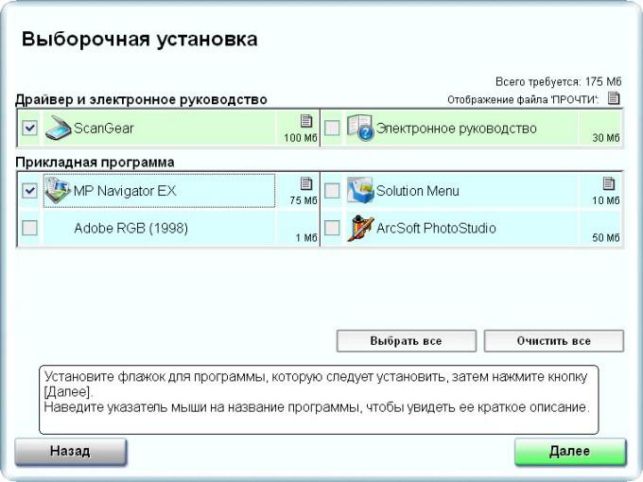The image size is (643, 482).
Task: Click the '10 Мб' size of Solution Menu
Action: click(606, 201)
